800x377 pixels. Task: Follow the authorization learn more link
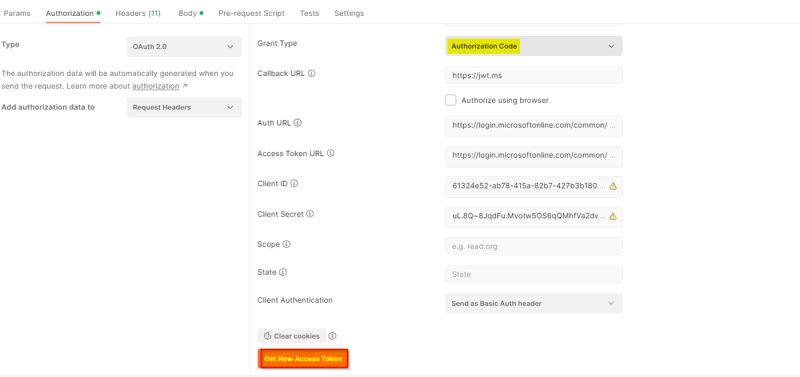[x=156, y=86]
